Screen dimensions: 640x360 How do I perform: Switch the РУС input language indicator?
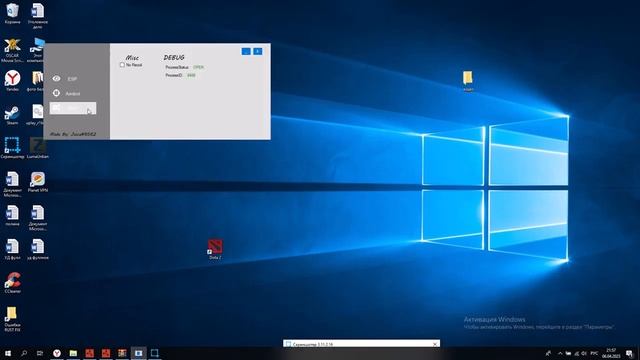pyautogui.click(x=594, y=353)
